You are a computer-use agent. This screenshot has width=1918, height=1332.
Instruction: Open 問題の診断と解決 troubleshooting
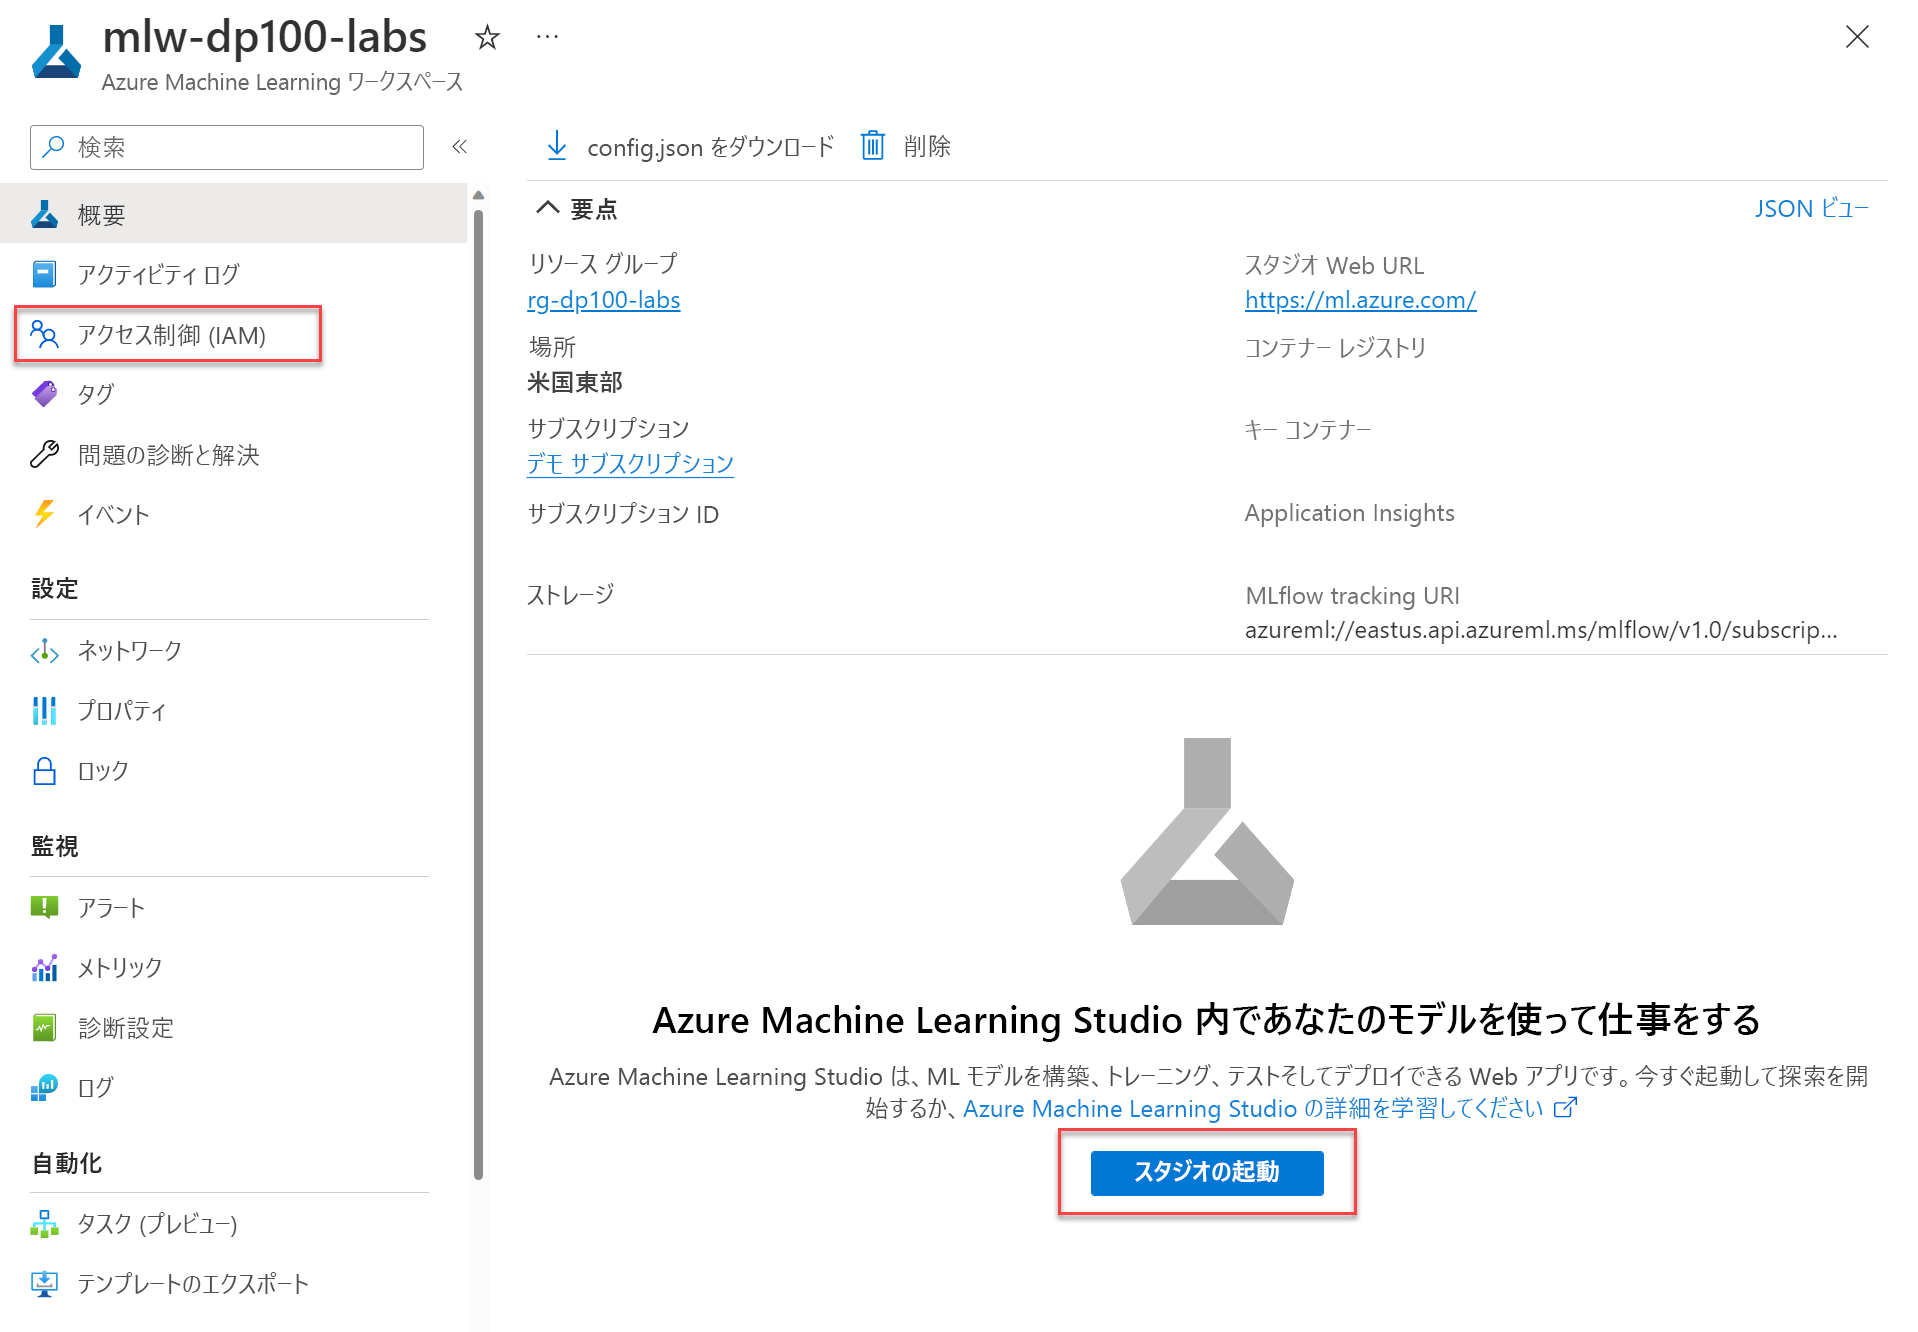(x=170, y=455)
